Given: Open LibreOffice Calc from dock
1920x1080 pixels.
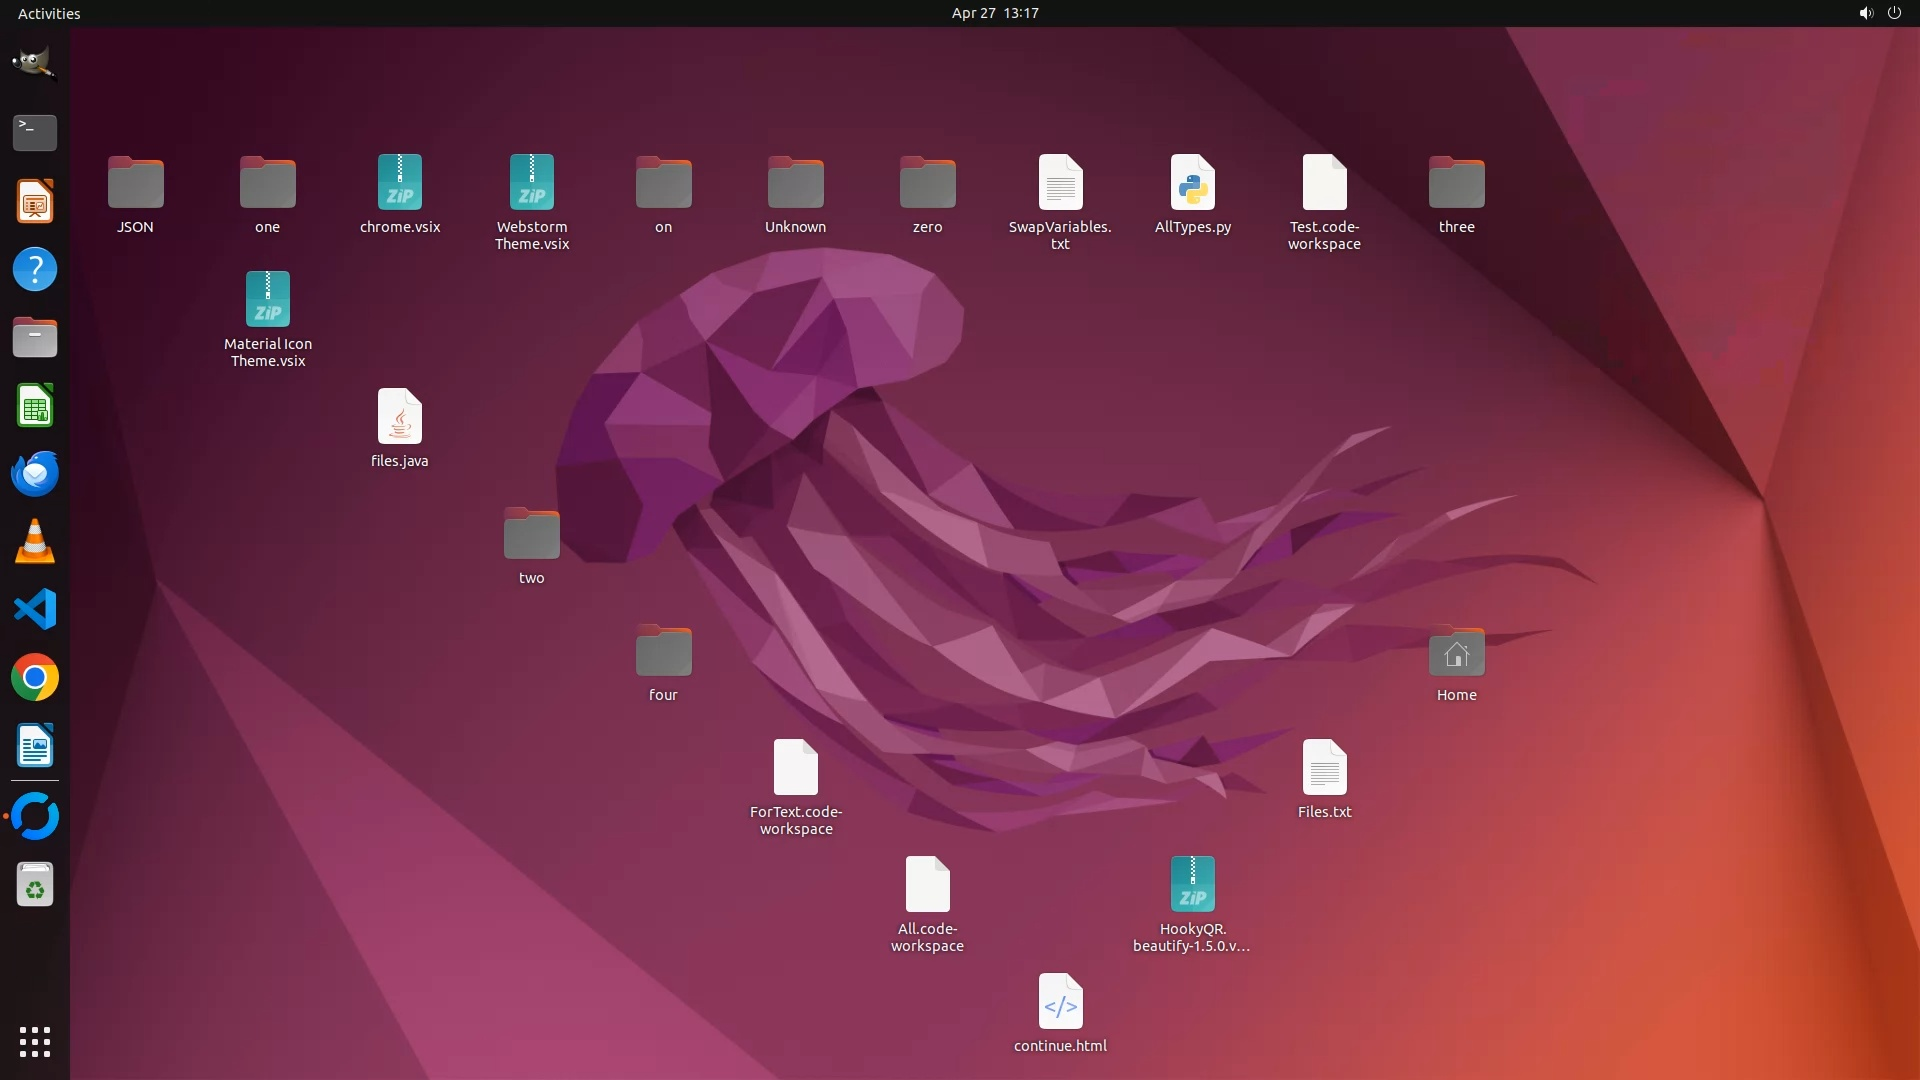Looking at the screenshot, I should click(34, 406).
